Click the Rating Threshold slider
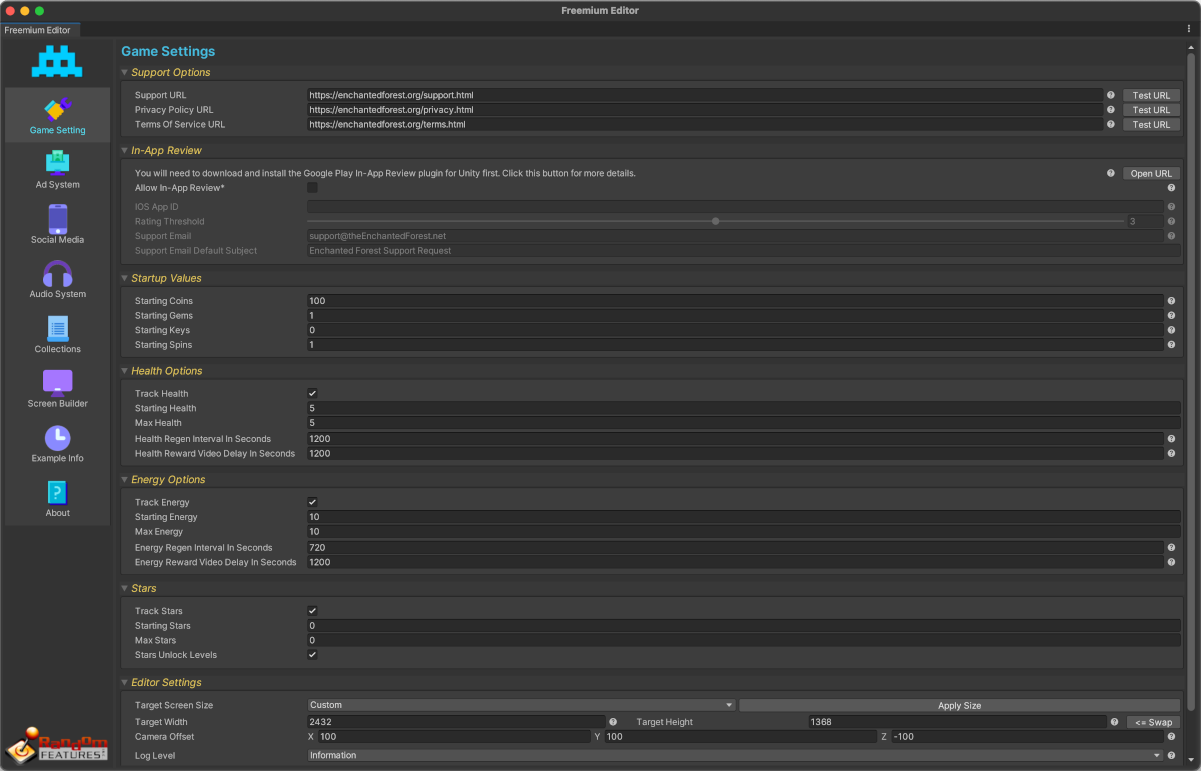 [x=715, y=221]
